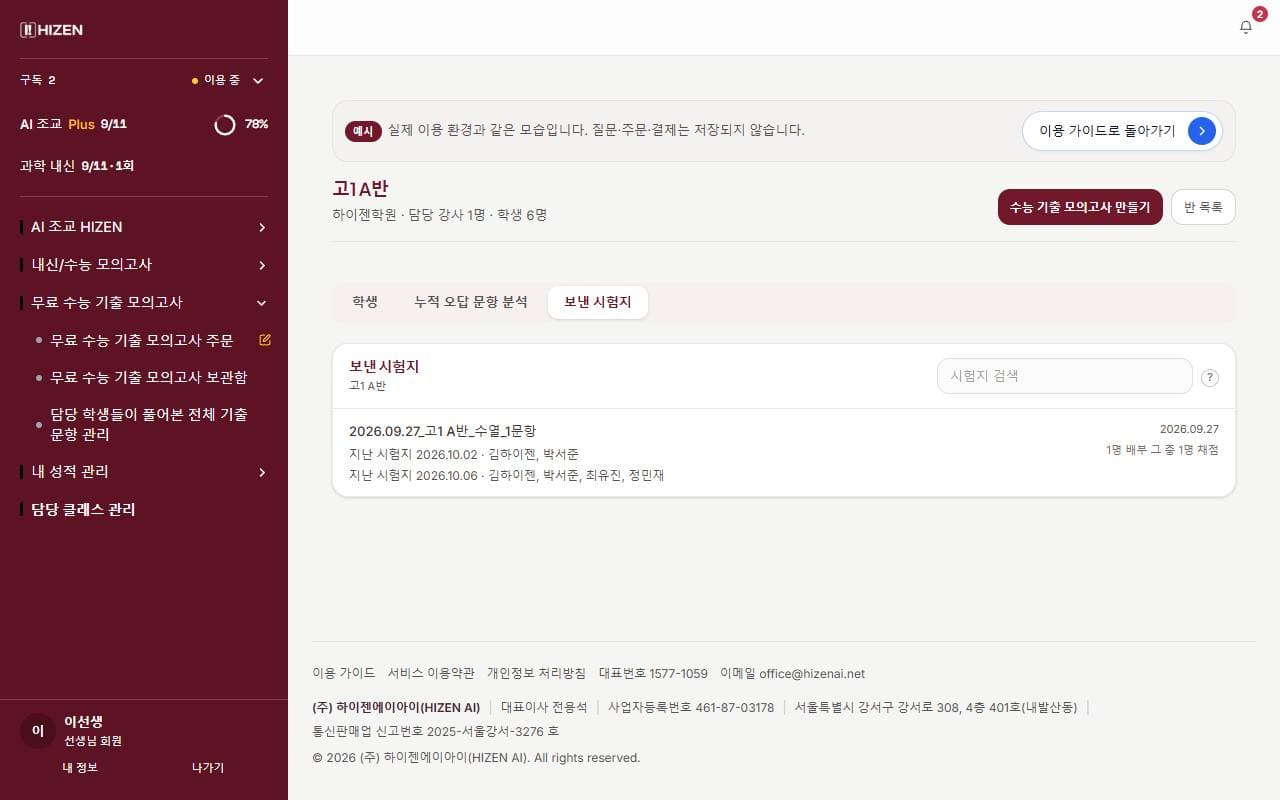Viewport: 1280px width, 800px height.
Task: Open the help question mark icon
Action: (x=1209, y=377)
